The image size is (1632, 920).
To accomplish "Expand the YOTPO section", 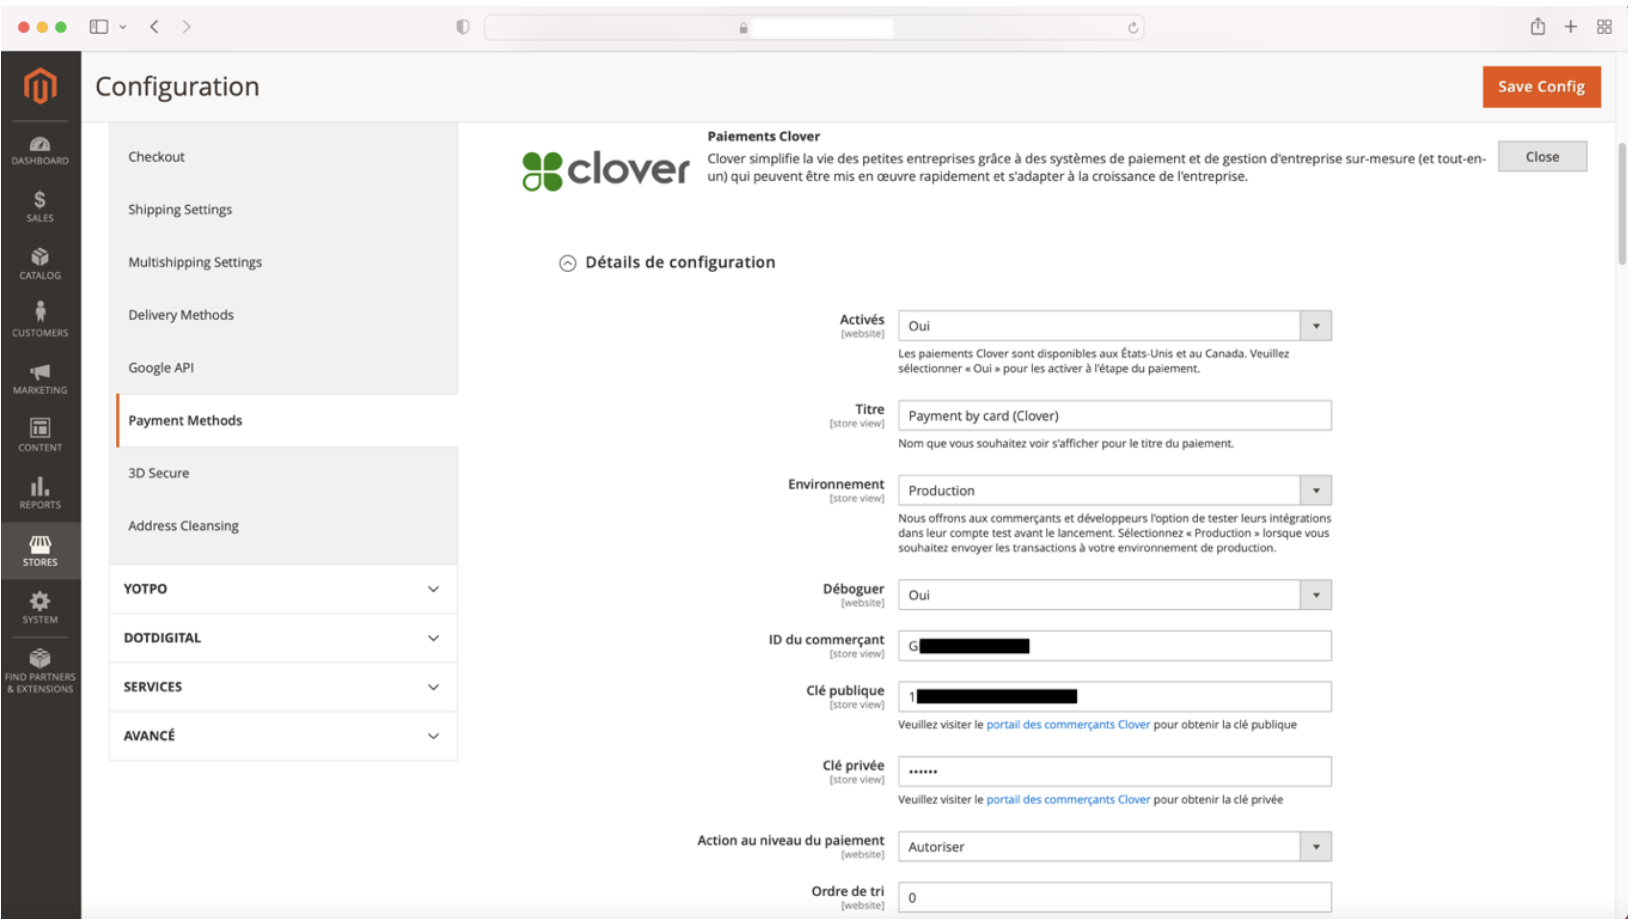I will pos(283,589).
